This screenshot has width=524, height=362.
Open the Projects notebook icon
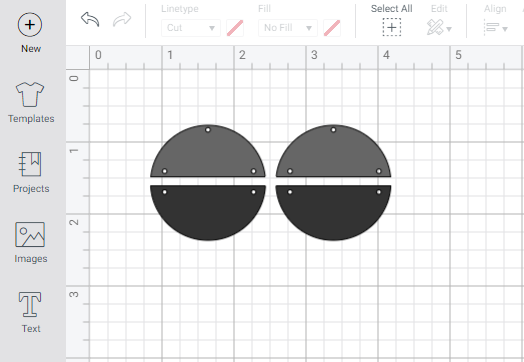point(30,164)
